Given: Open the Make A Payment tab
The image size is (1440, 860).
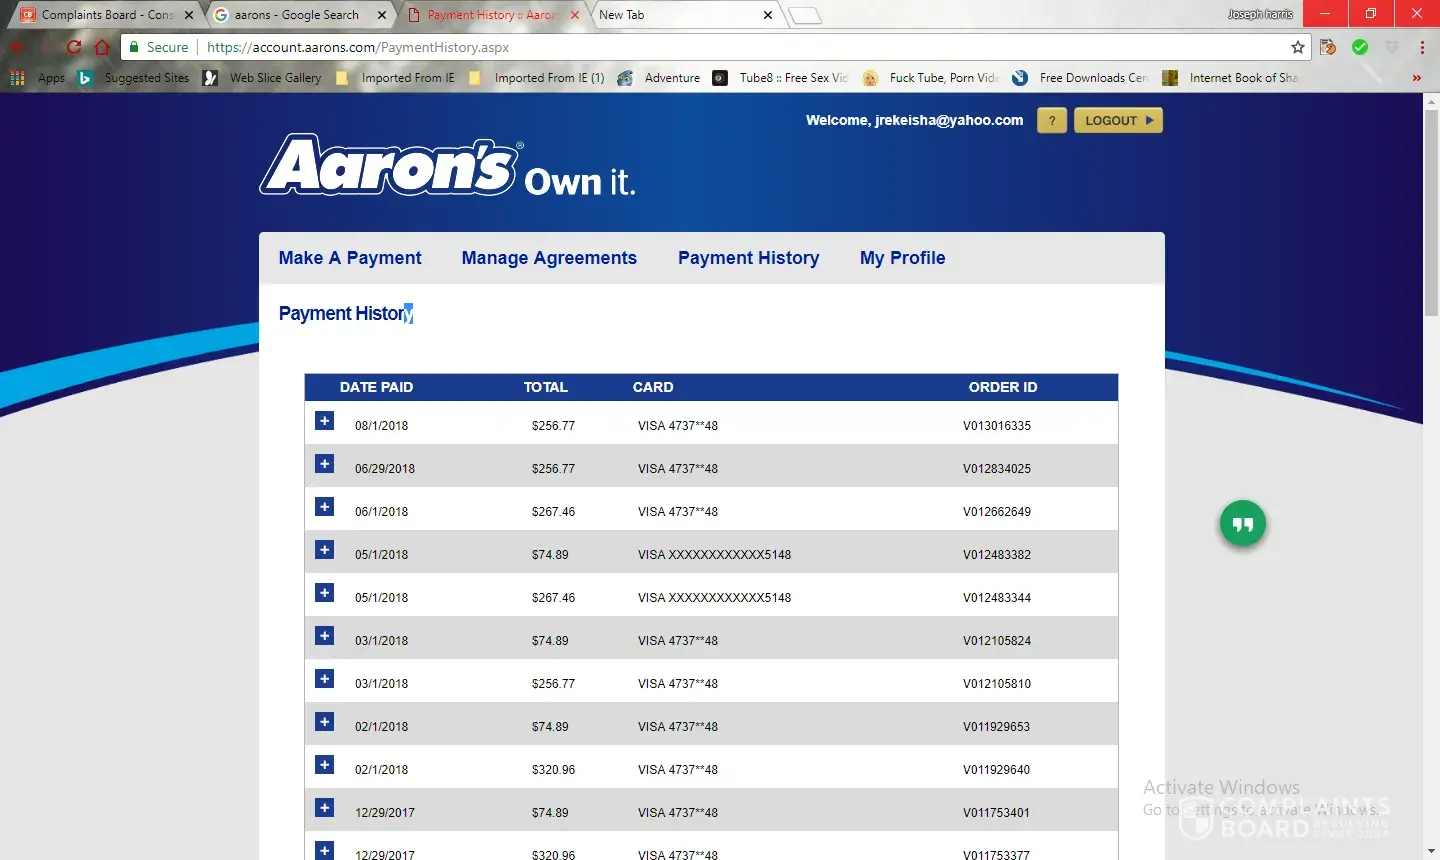Looking at the screenshot, I should click(350, 258).
